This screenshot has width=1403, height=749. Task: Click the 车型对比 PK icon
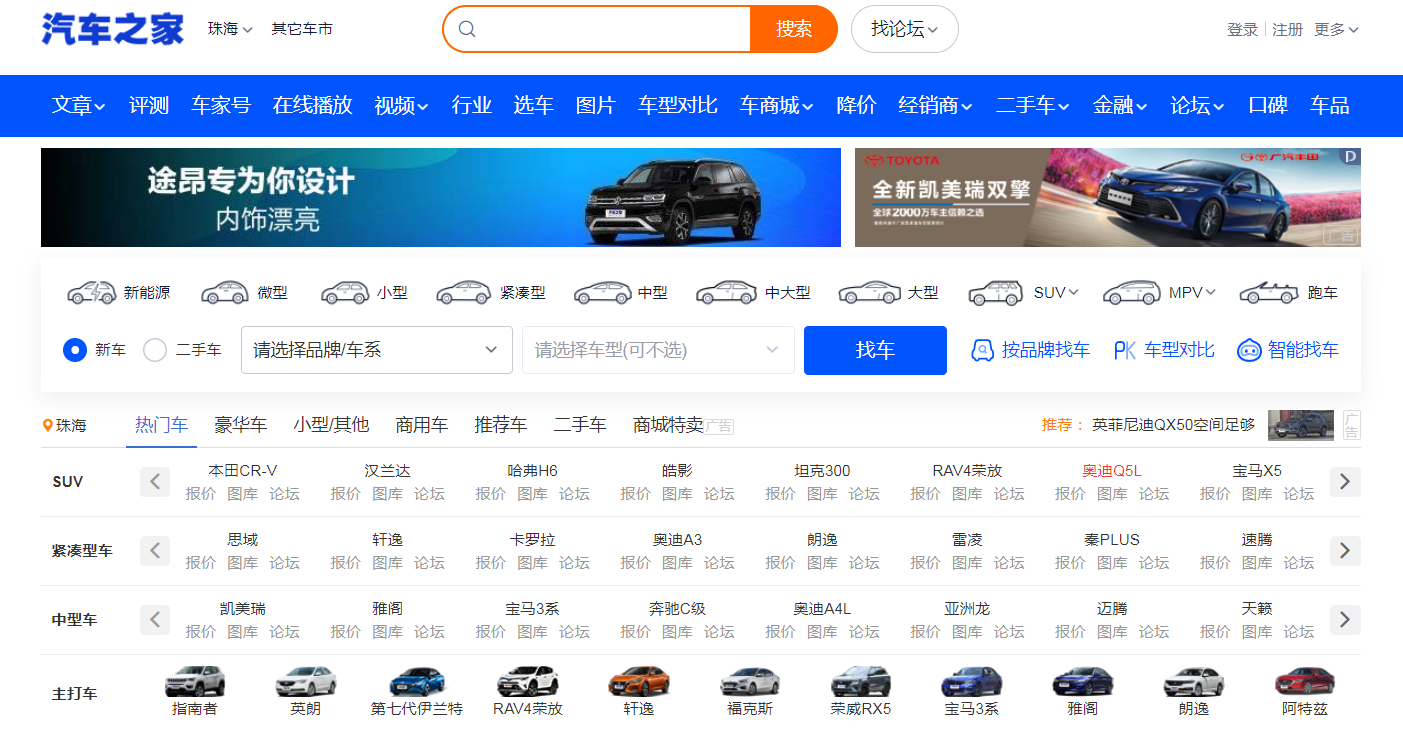(1125, 350)
